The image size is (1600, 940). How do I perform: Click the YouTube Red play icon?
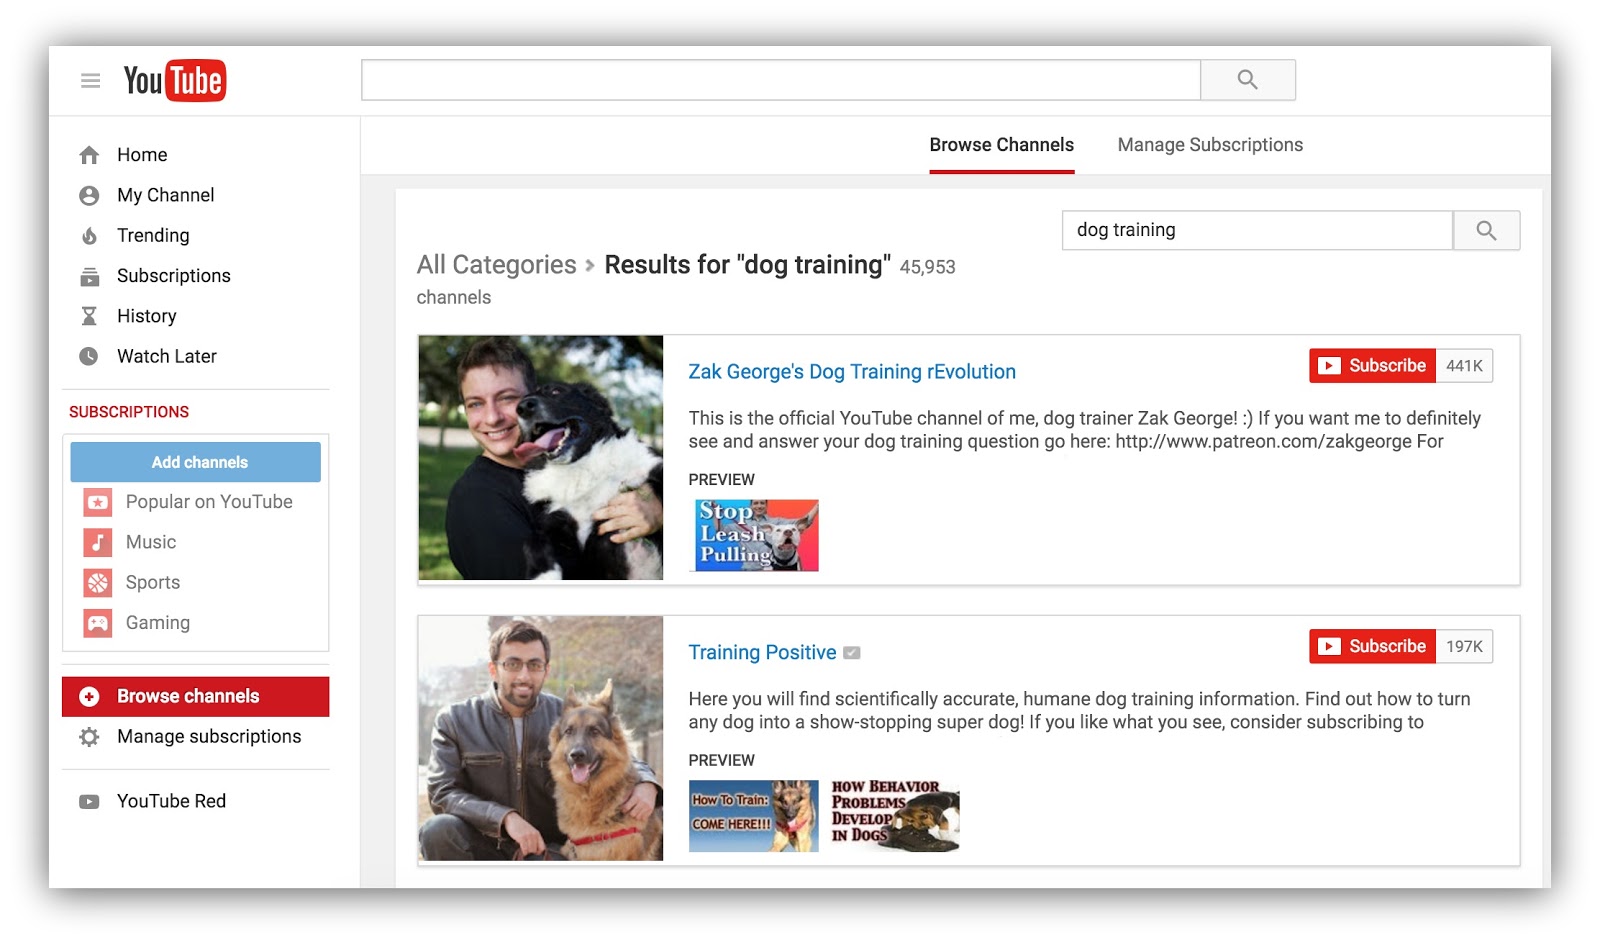(89, 802)
